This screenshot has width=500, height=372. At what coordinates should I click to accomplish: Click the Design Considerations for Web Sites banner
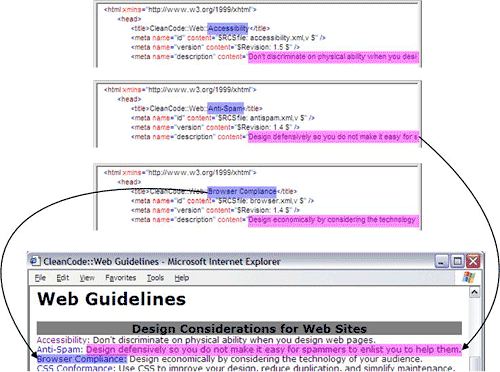pos(249,328)
